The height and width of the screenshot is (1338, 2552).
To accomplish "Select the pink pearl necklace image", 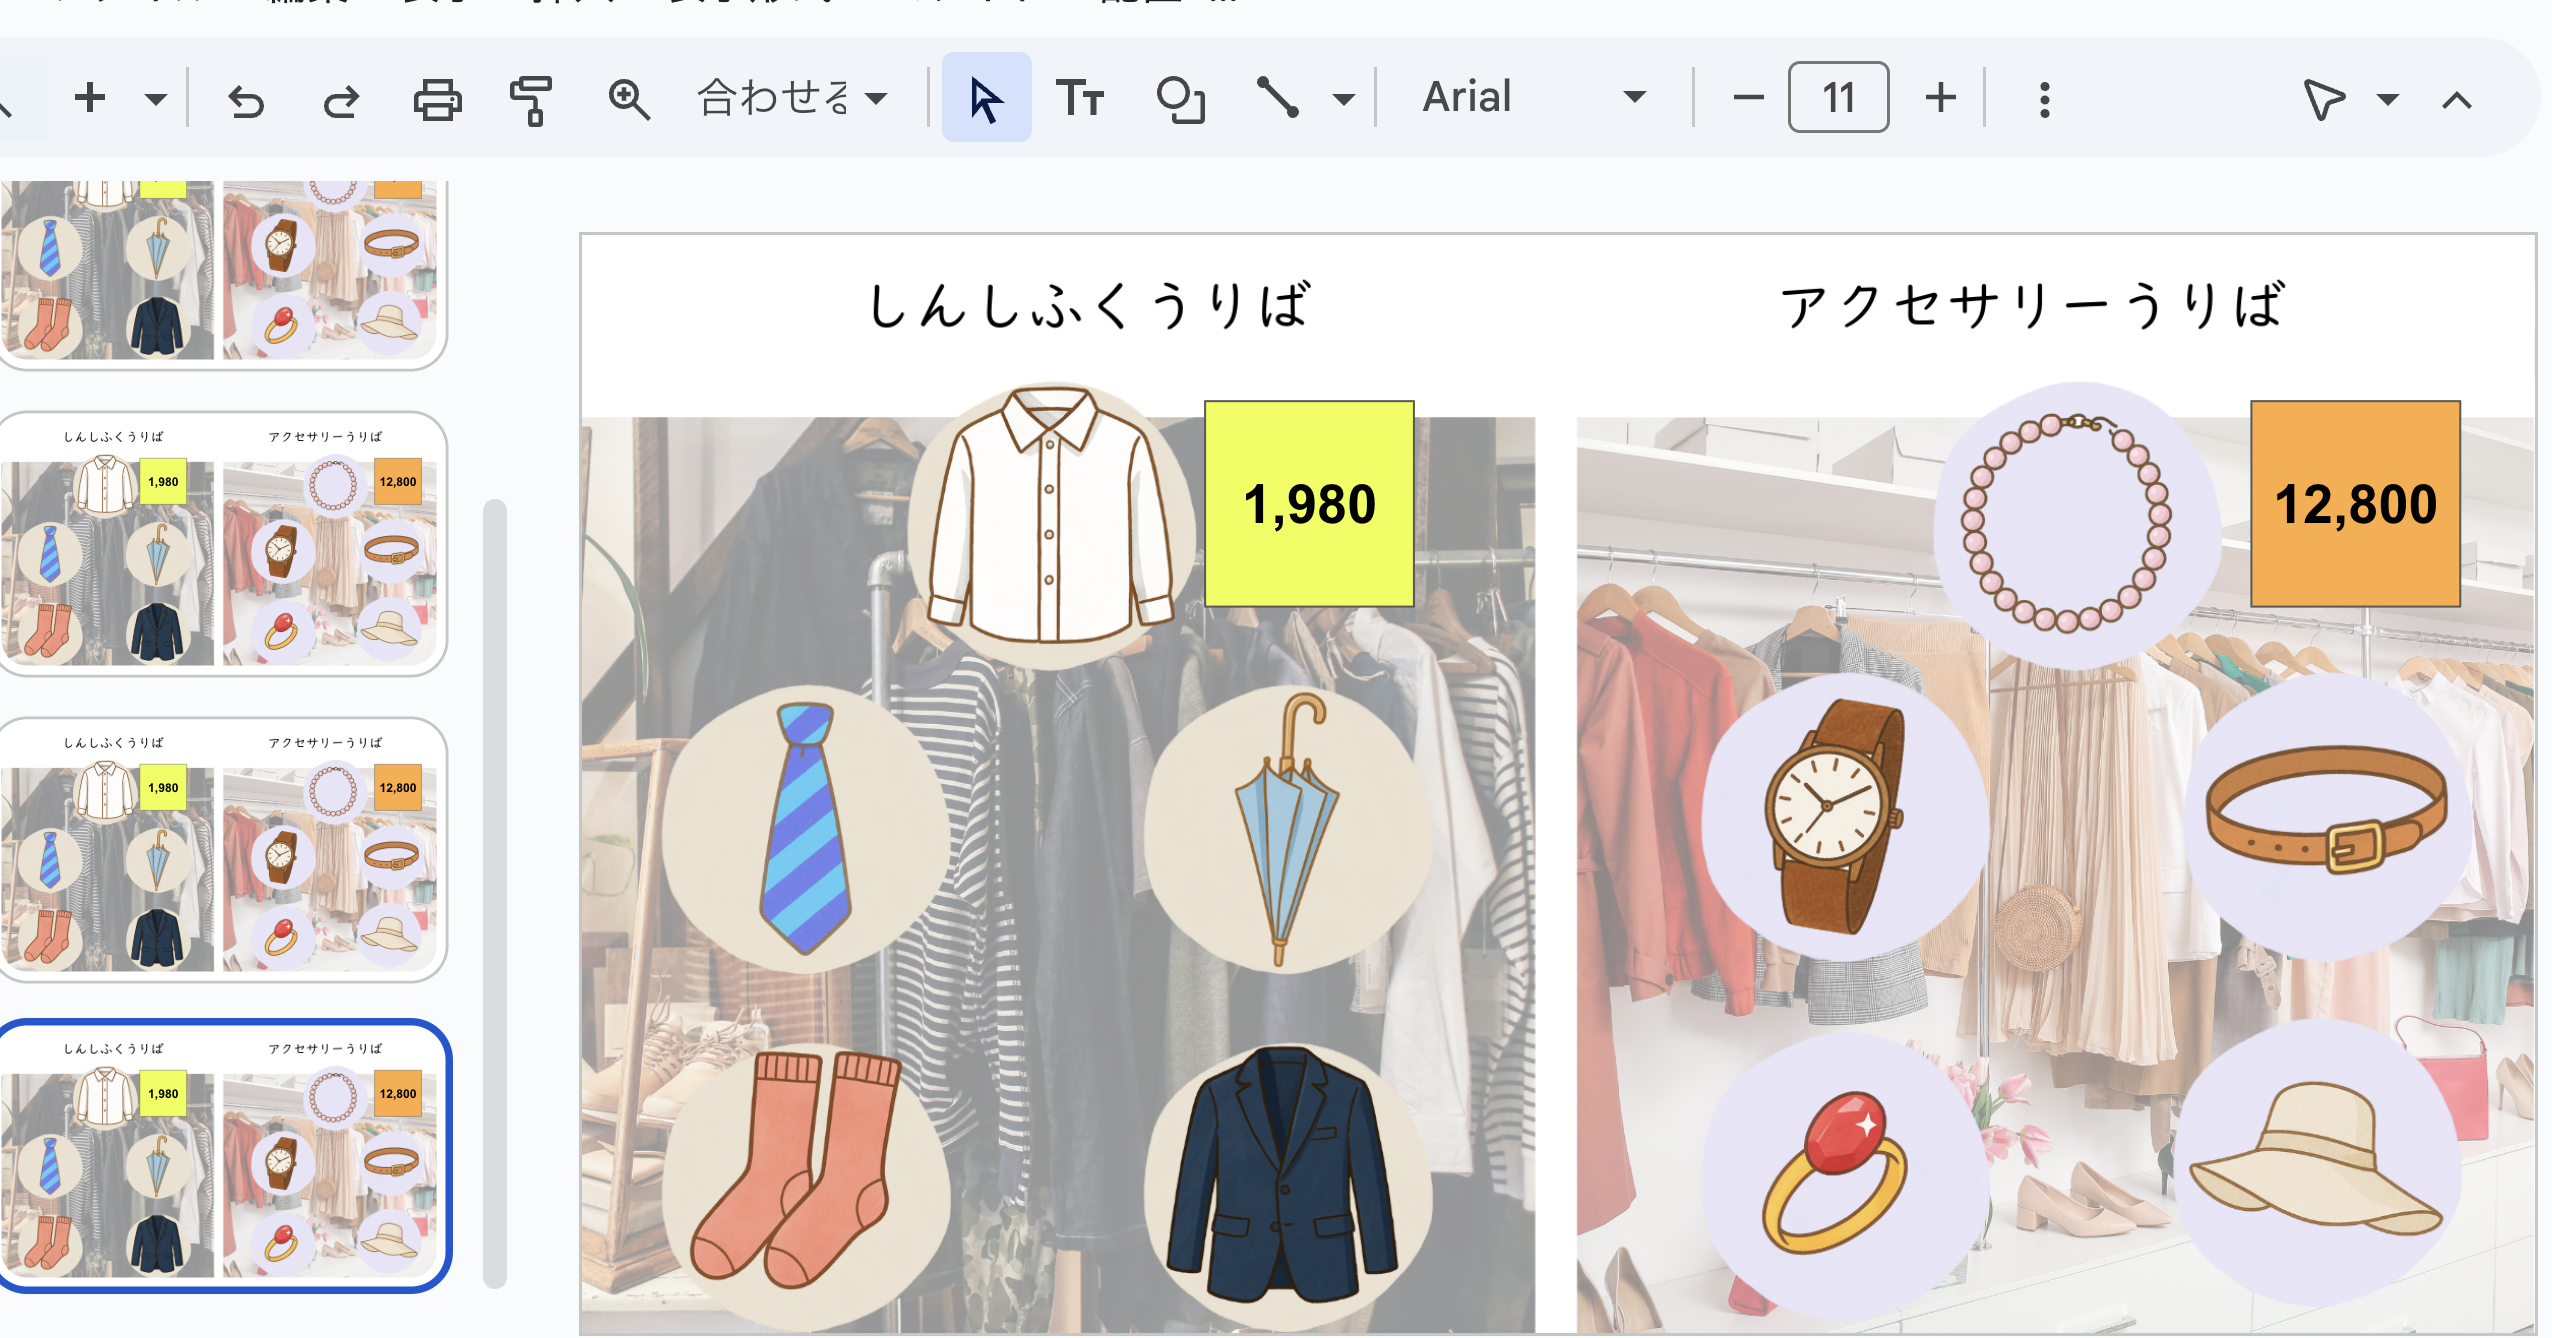I will [2078, 524].
